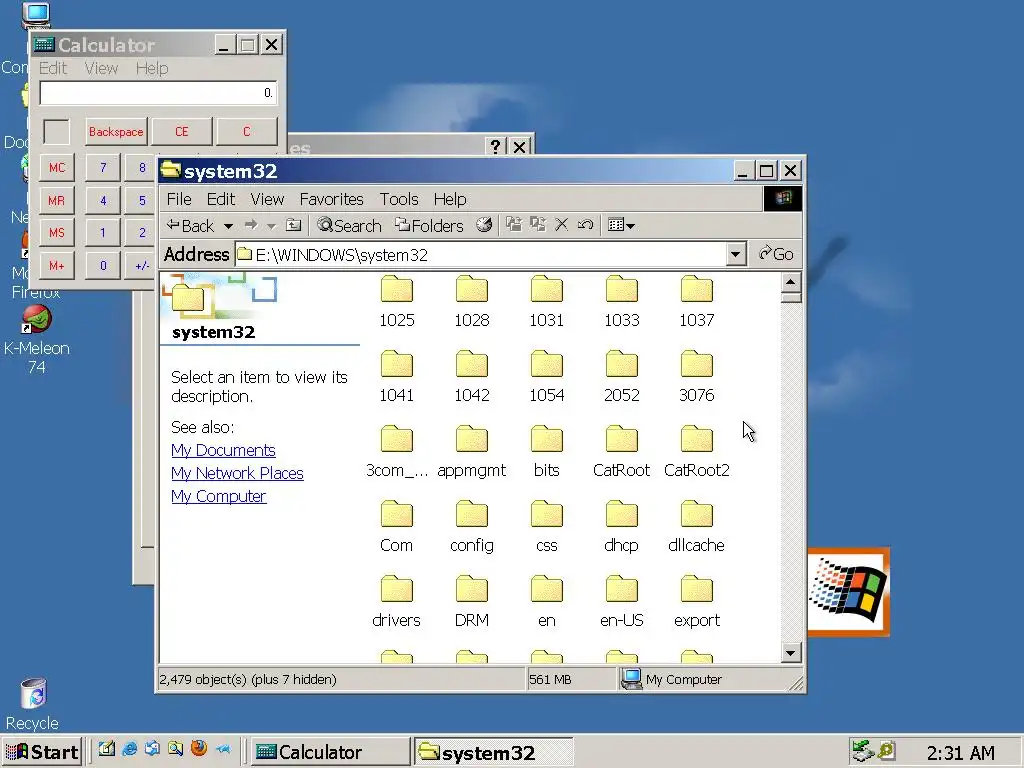Viewport: 1024px width, 768px height.
Task: Click the 0 key in Calculator
Action: tap(103, 266)
